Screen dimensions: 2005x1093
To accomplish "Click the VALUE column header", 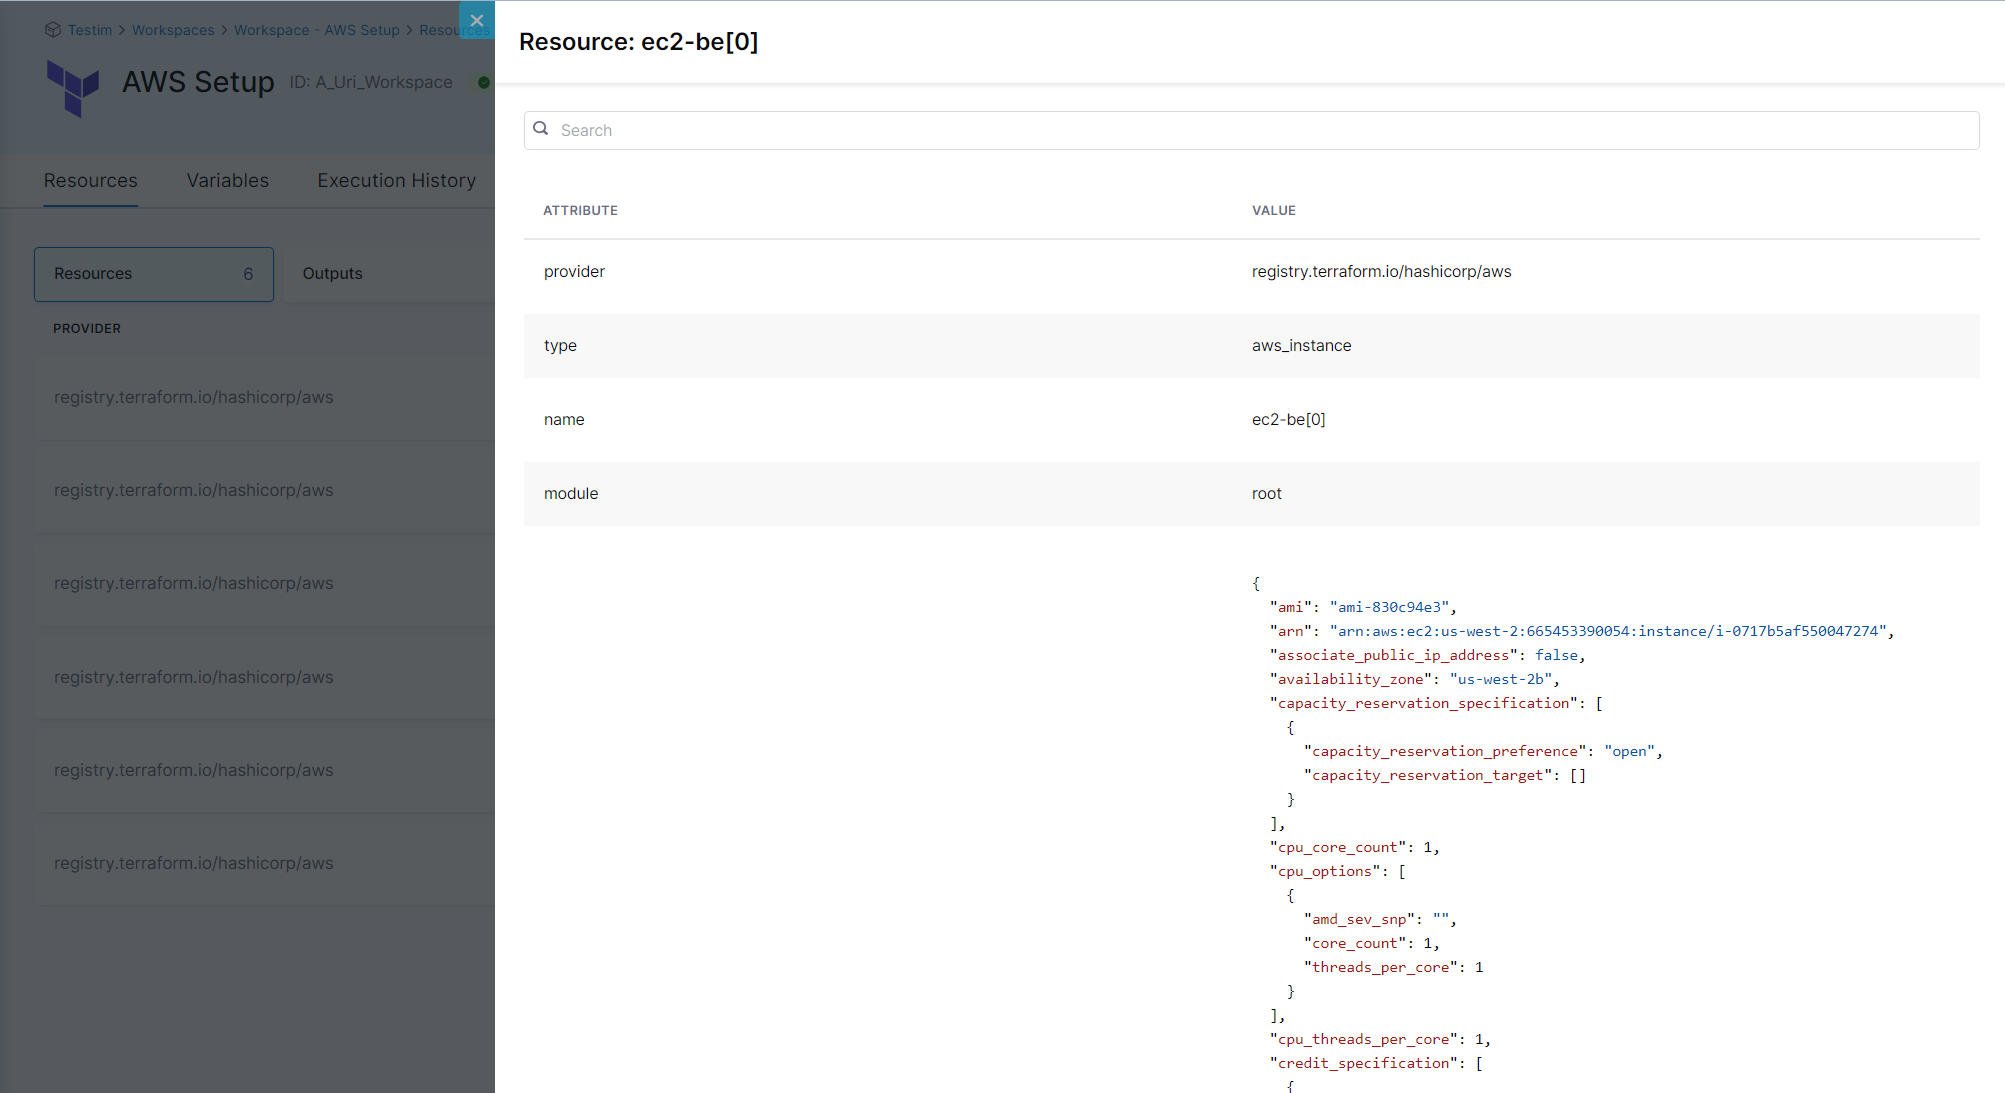I will click(1273, 211).
